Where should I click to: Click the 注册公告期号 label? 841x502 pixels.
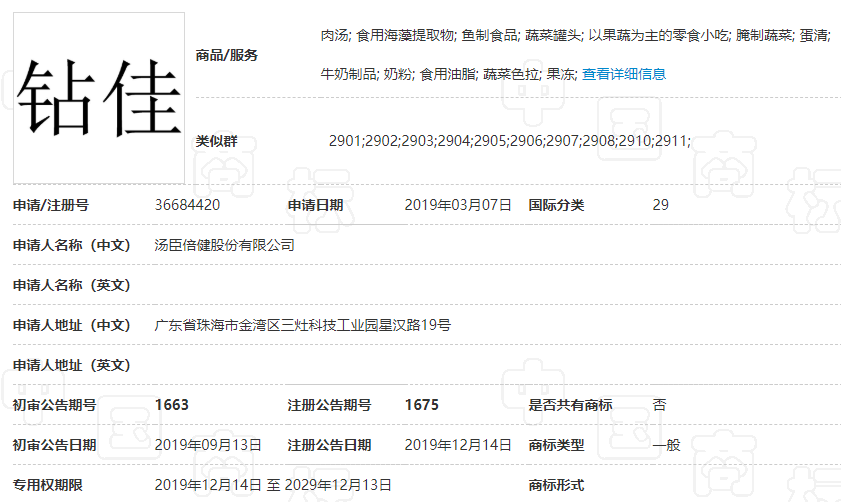point(329,405)
